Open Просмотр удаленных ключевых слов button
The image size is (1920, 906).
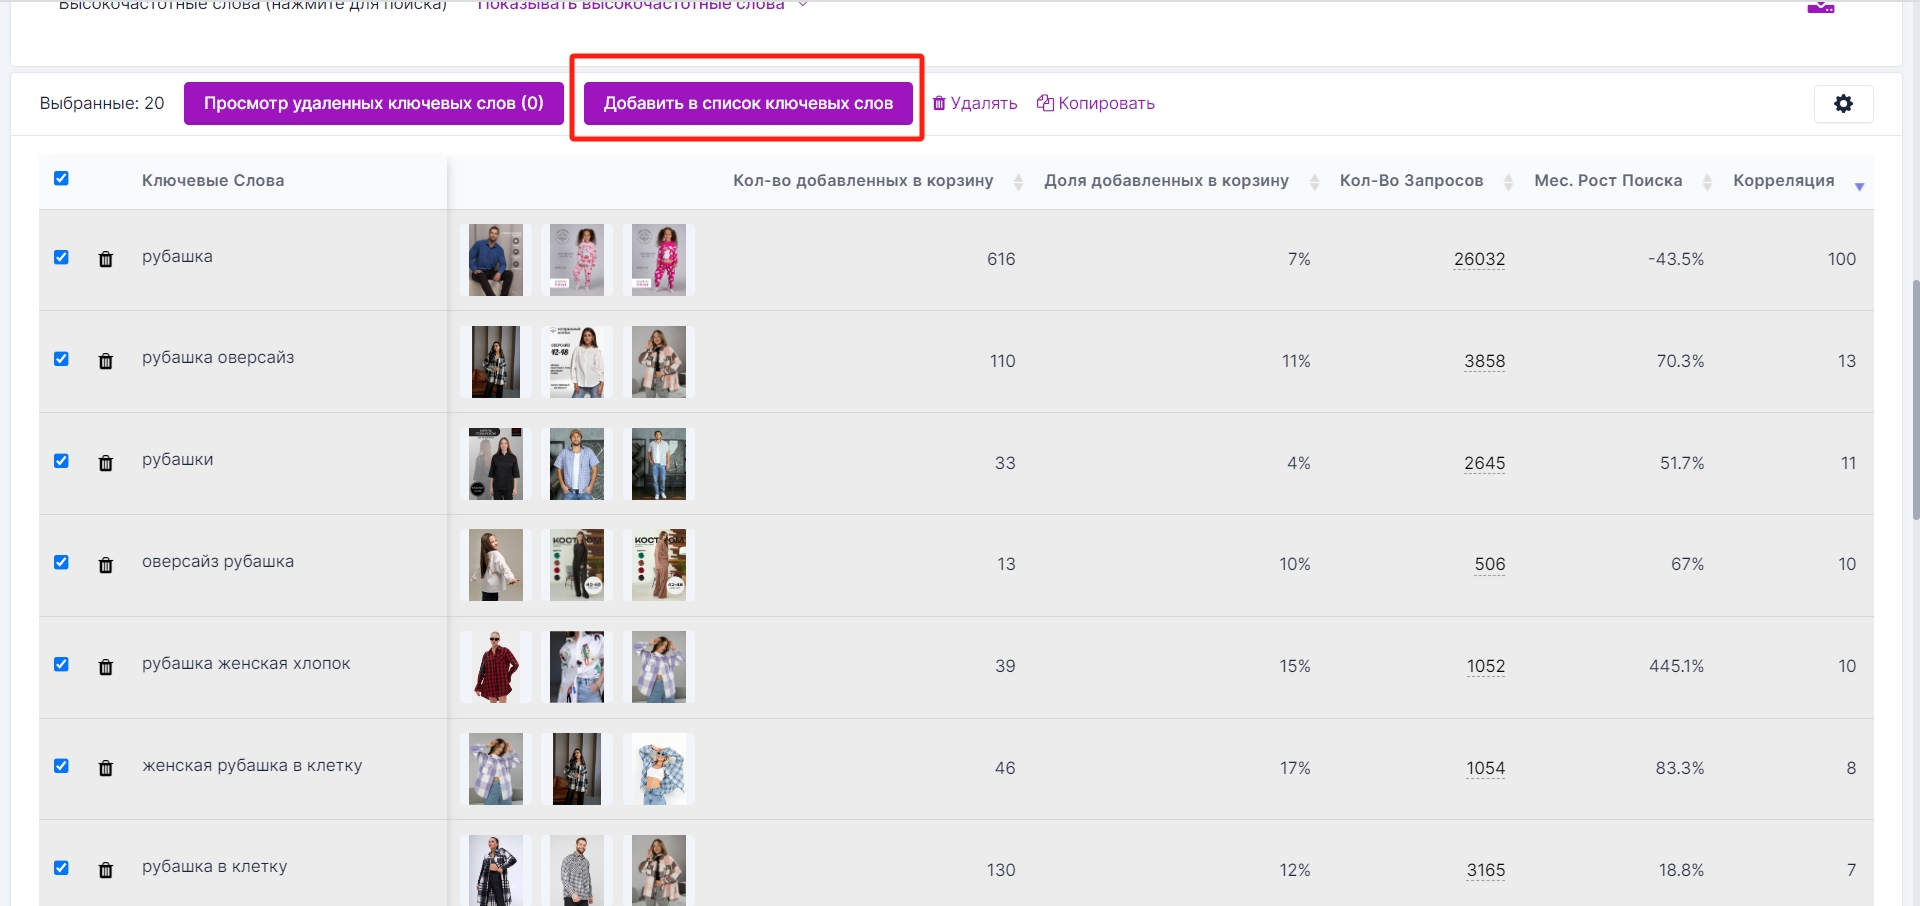373,104
